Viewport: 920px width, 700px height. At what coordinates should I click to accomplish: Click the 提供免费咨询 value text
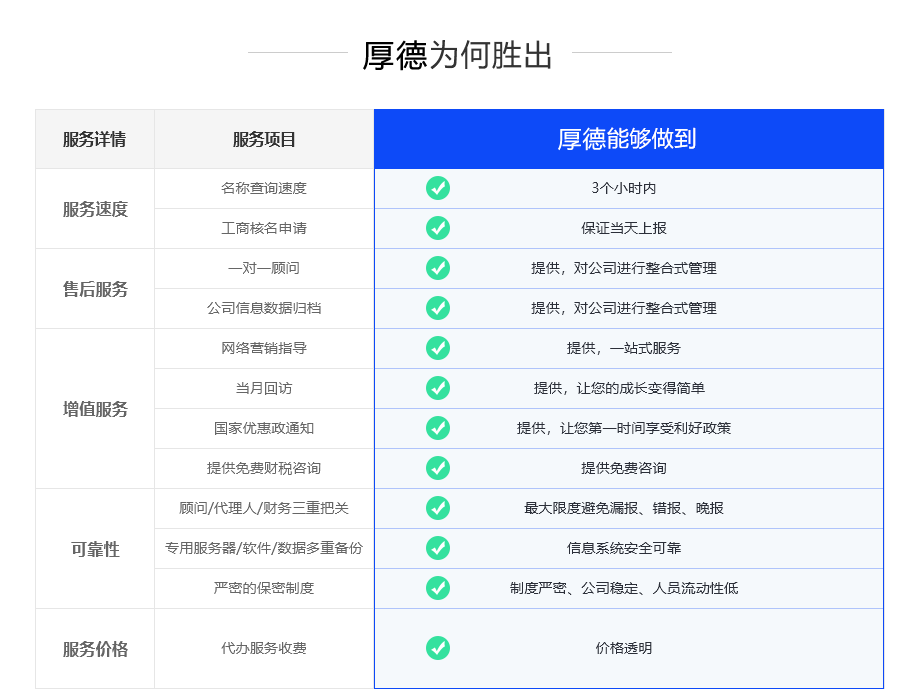tap(624, 468)
